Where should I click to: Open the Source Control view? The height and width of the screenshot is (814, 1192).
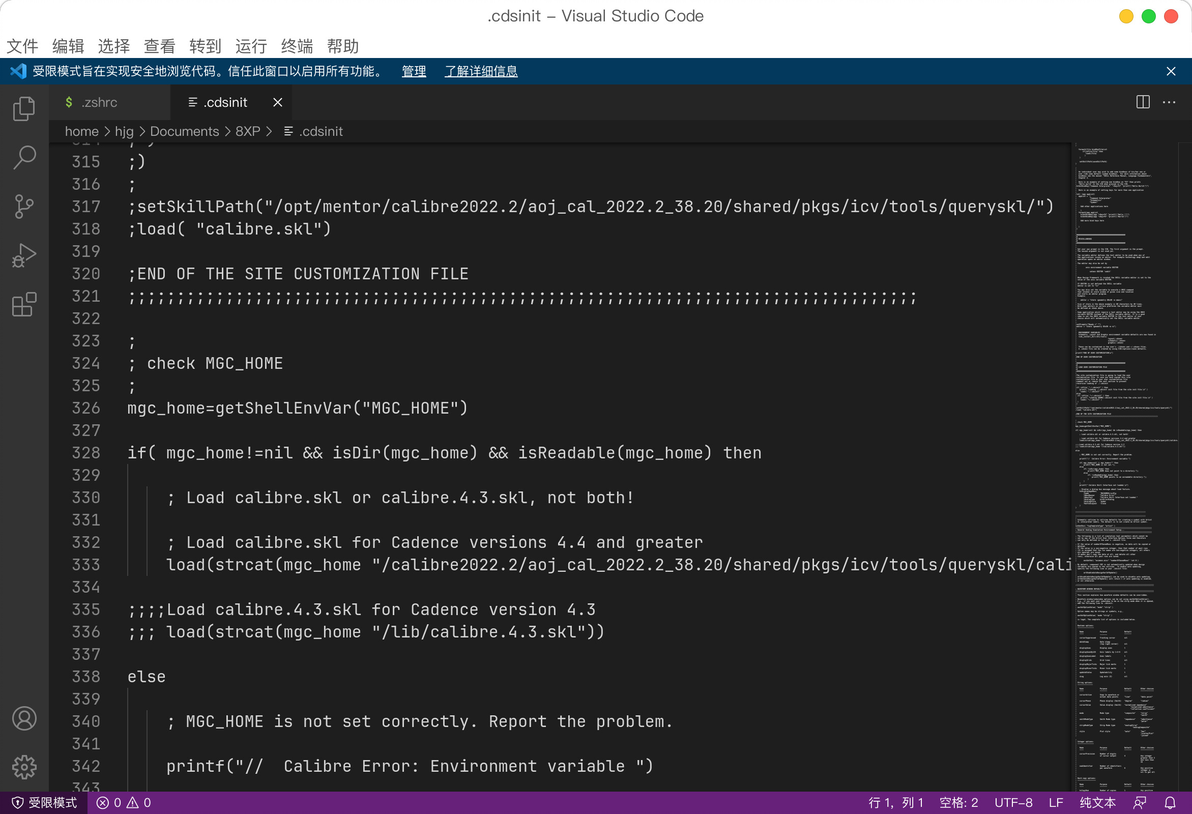tap(24, 207)
